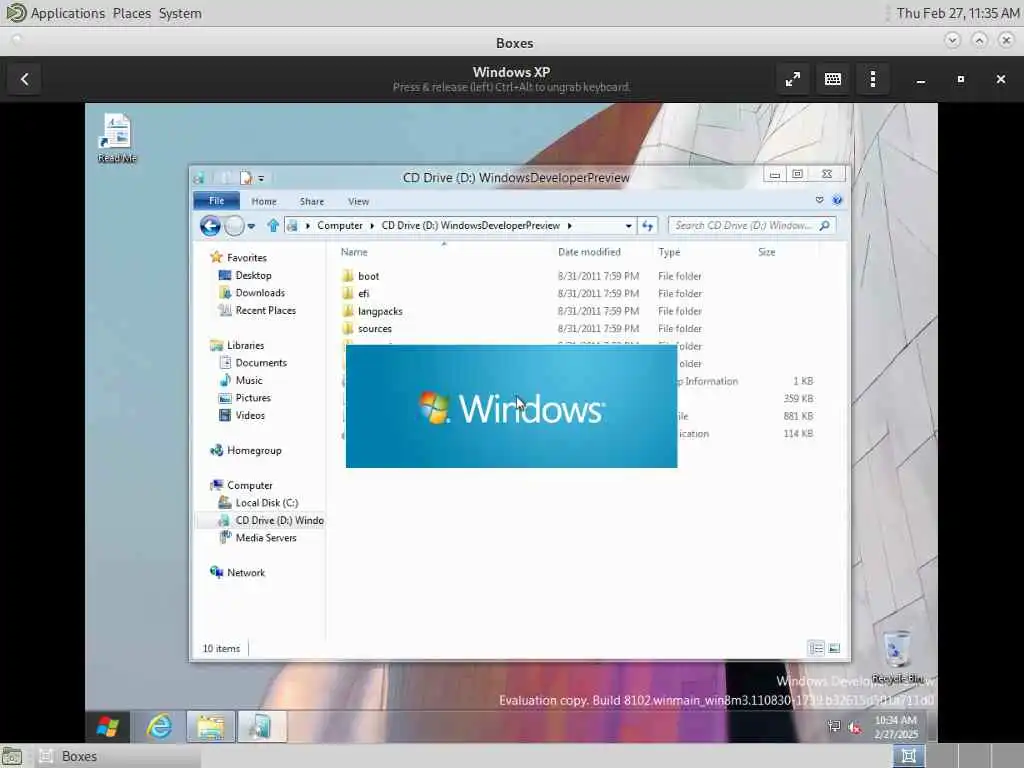Switch to the Home ribbon tab
1024x768 pixels.
click(x=264, y=202)
